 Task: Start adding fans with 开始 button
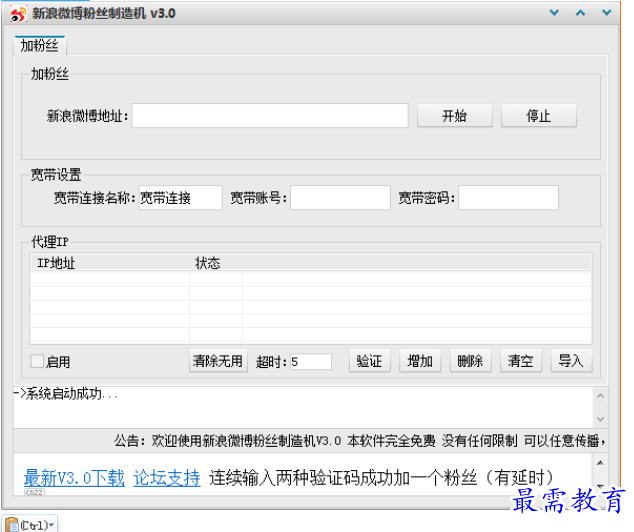point(454,116)
